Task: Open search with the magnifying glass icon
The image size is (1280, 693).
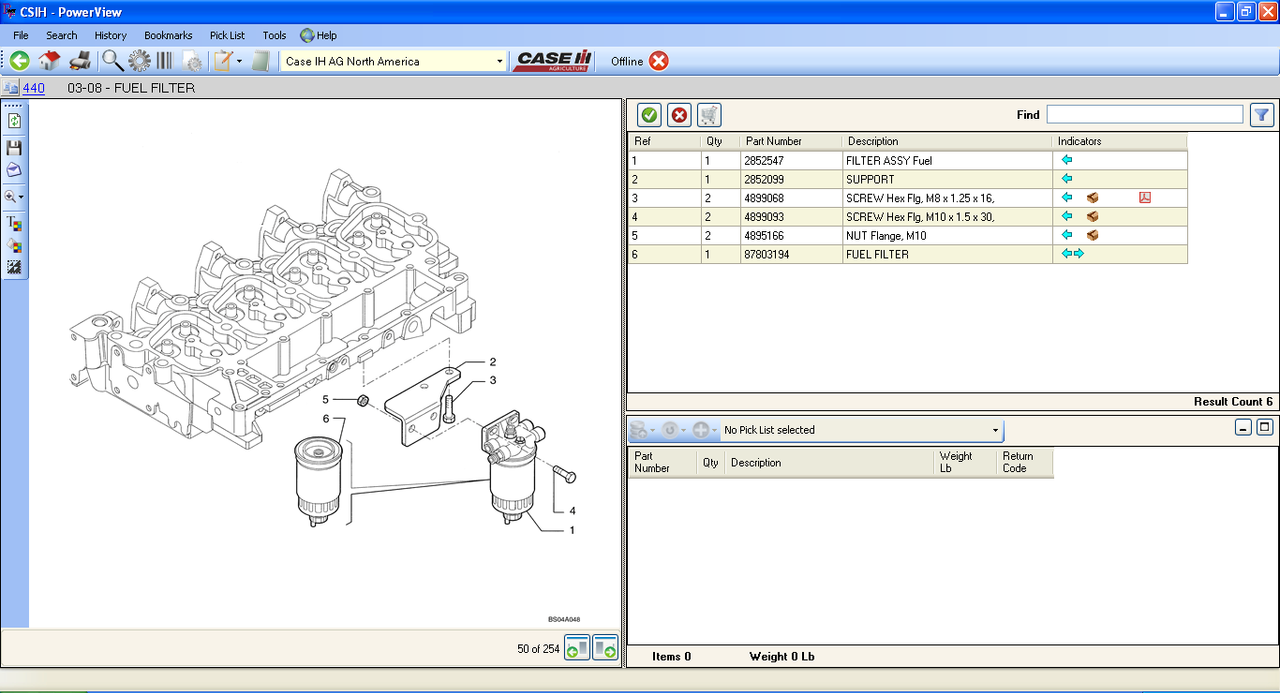Action: (112, 61)
